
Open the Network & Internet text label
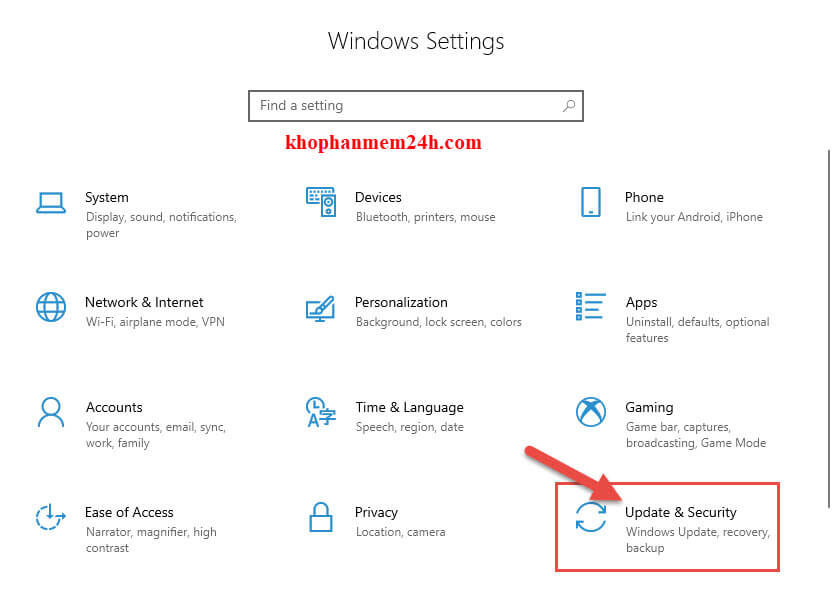click(x=144, y=302)
